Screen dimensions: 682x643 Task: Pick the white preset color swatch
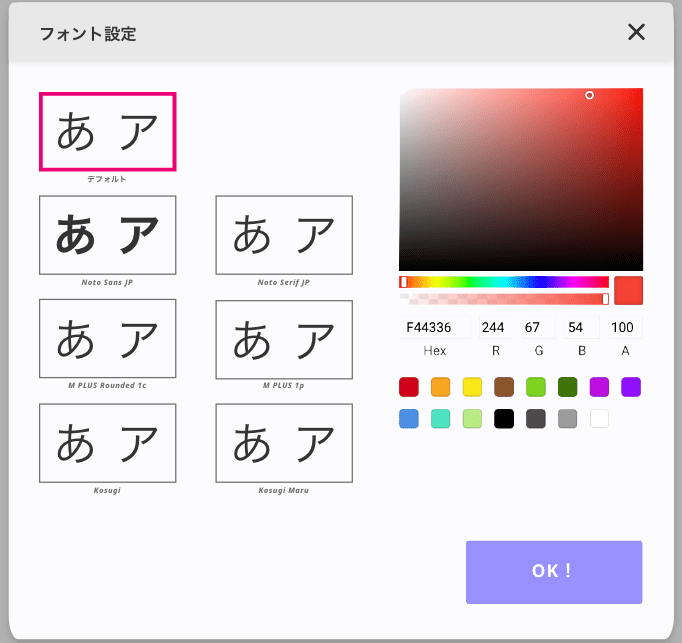point(599,419)
